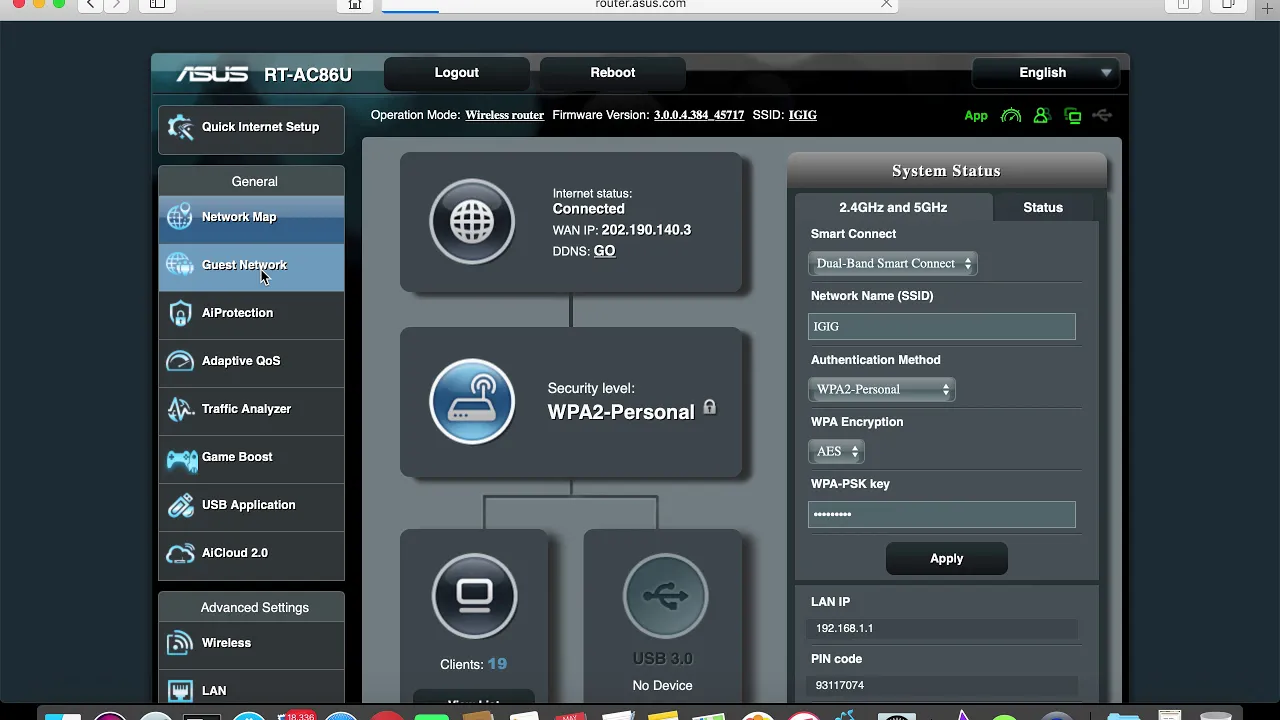Screen dimensions: 1280x720
Task: Open Adaptive QoS settings
Action: pos(251,362)
